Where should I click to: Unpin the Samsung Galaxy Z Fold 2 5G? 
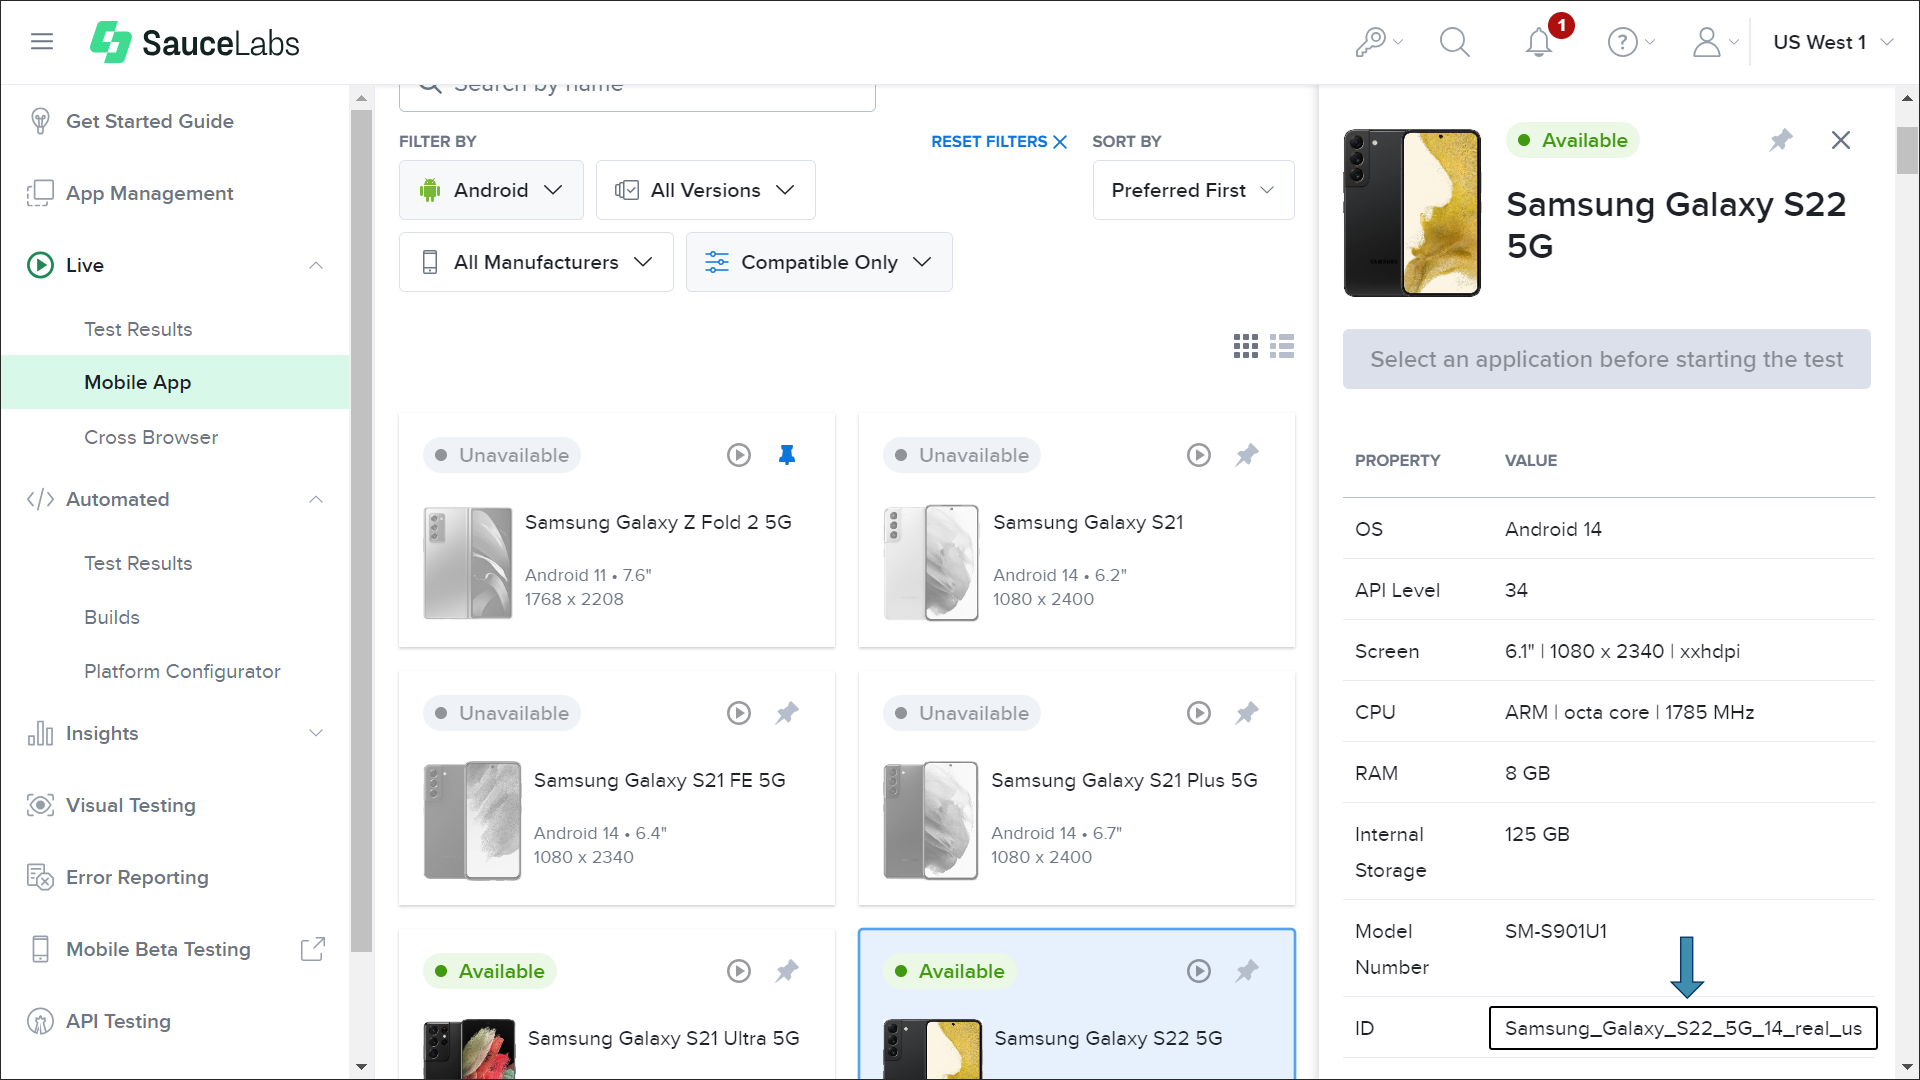tap(787, 455)
